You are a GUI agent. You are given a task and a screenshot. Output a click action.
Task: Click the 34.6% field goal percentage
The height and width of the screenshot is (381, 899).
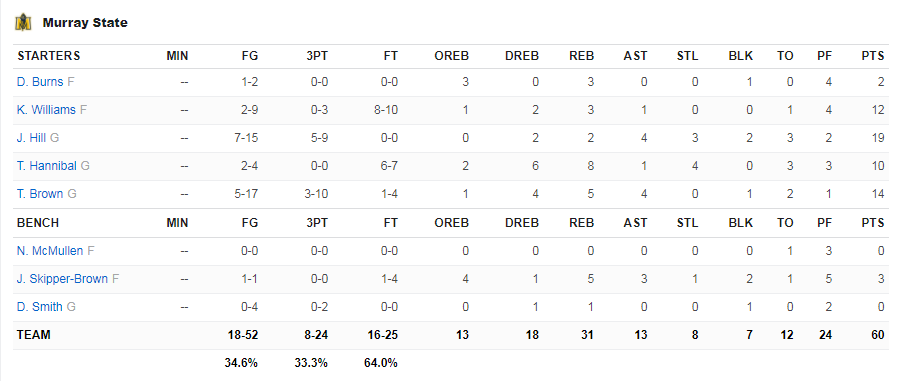[241, 363]
